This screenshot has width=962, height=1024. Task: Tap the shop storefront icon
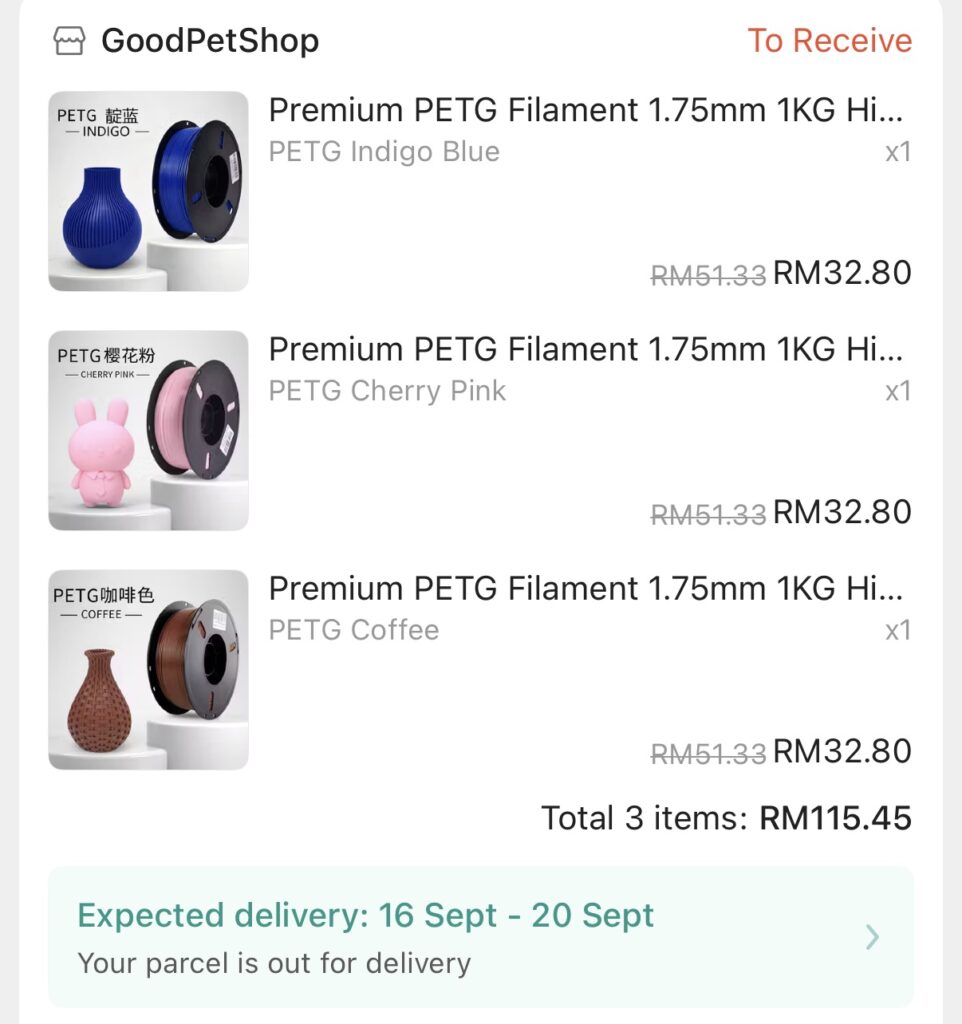pyautogui.click(x=69, y=40)
